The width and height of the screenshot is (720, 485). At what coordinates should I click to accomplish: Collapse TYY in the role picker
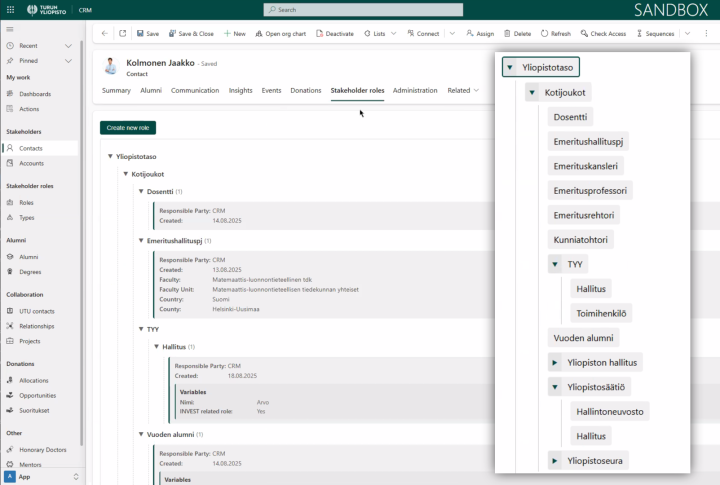tap(555, 265)
